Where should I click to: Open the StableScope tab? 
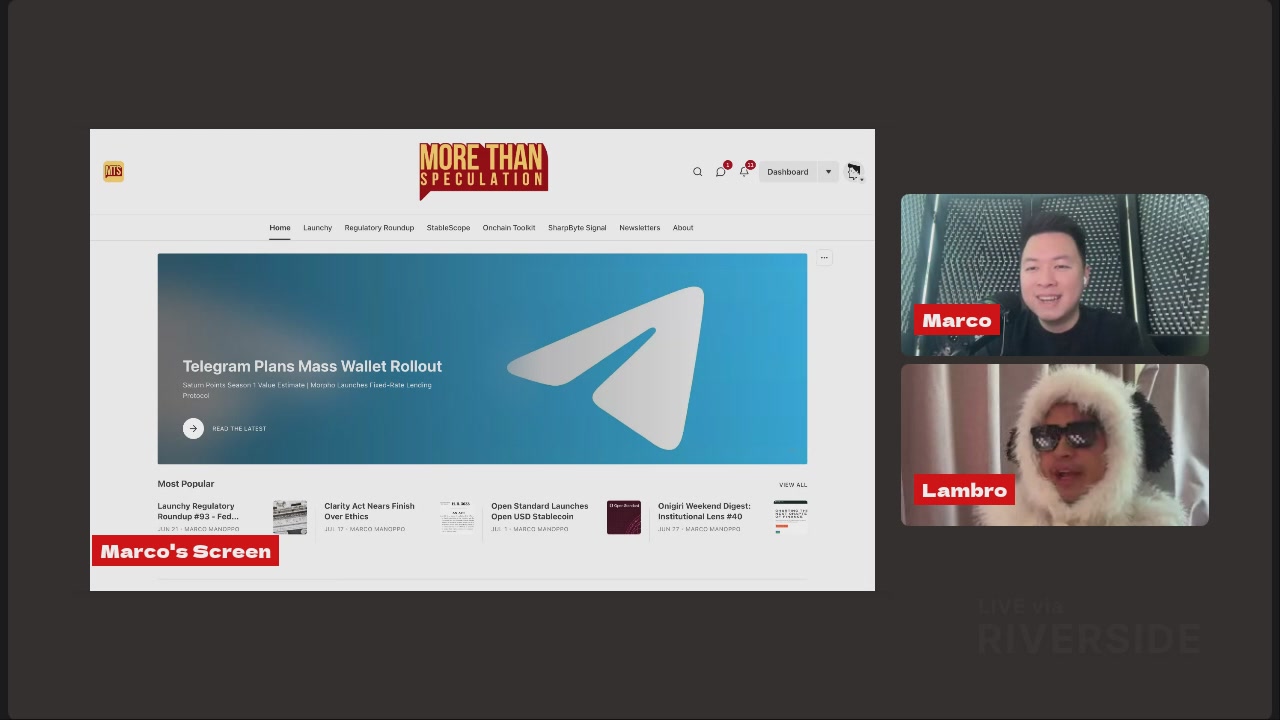(448, 228)
